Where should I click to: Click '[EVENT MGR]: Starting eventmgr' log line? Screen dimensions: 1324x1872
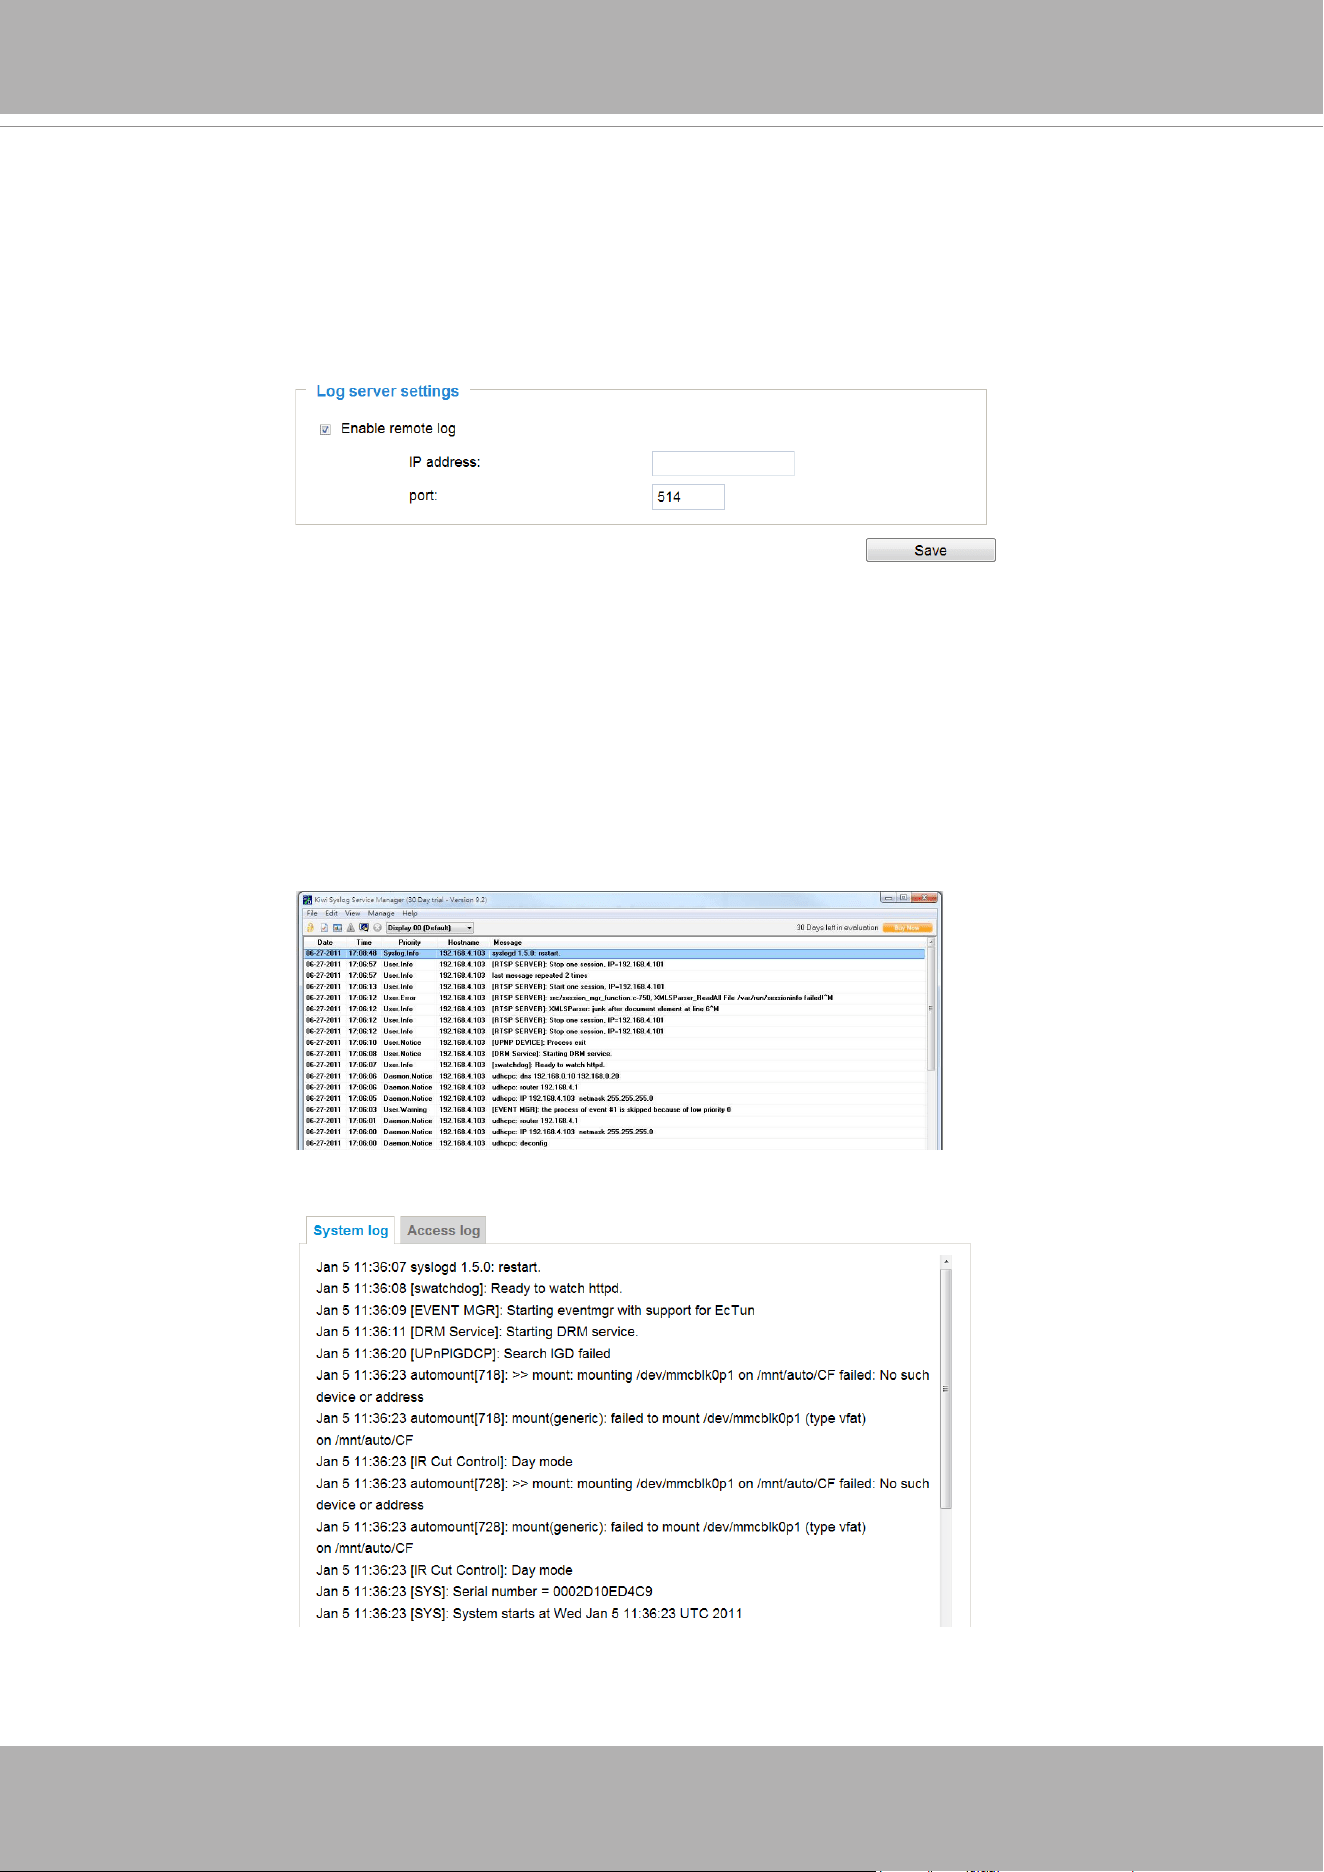[535, 1310]
